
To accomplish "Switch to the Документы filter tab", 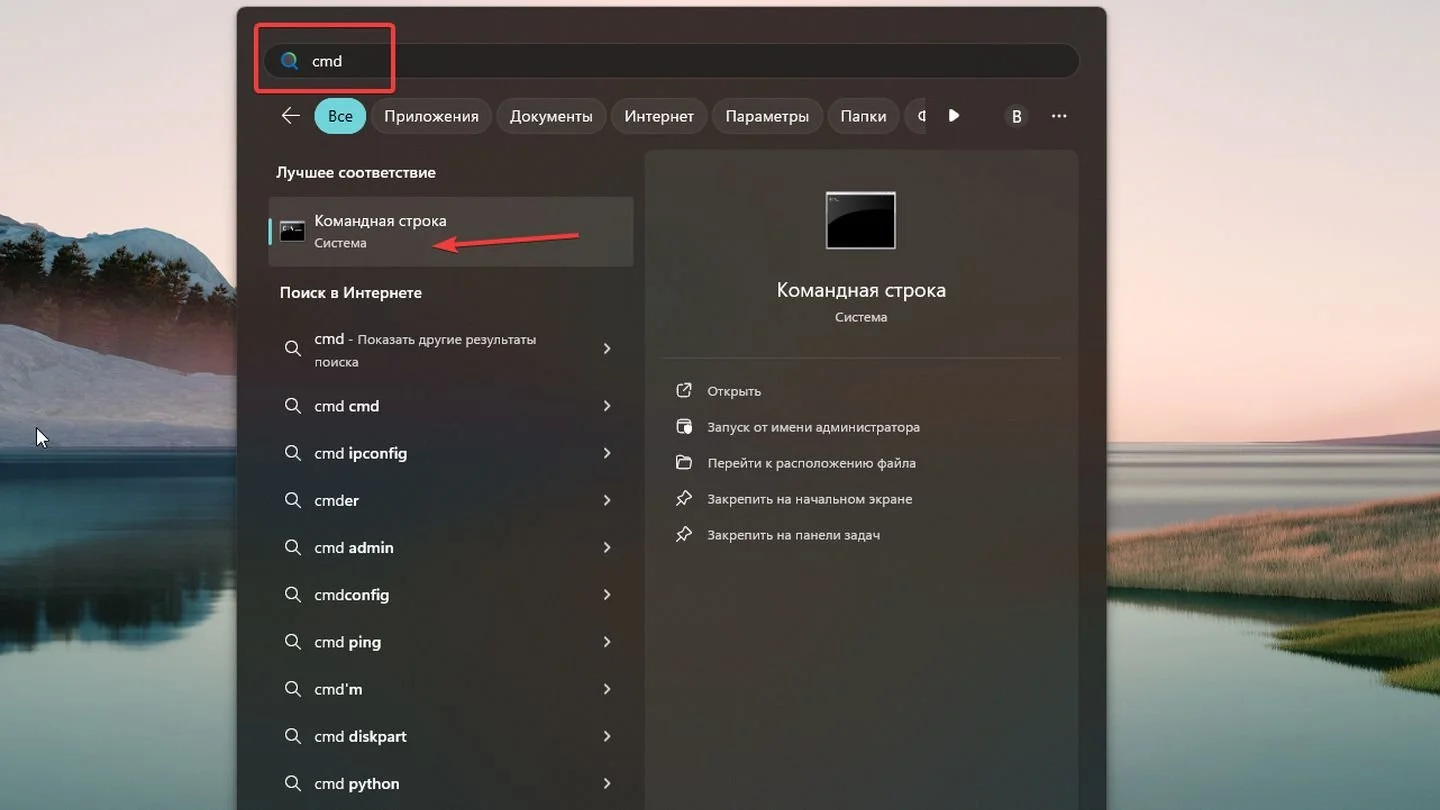I will 551,116.
